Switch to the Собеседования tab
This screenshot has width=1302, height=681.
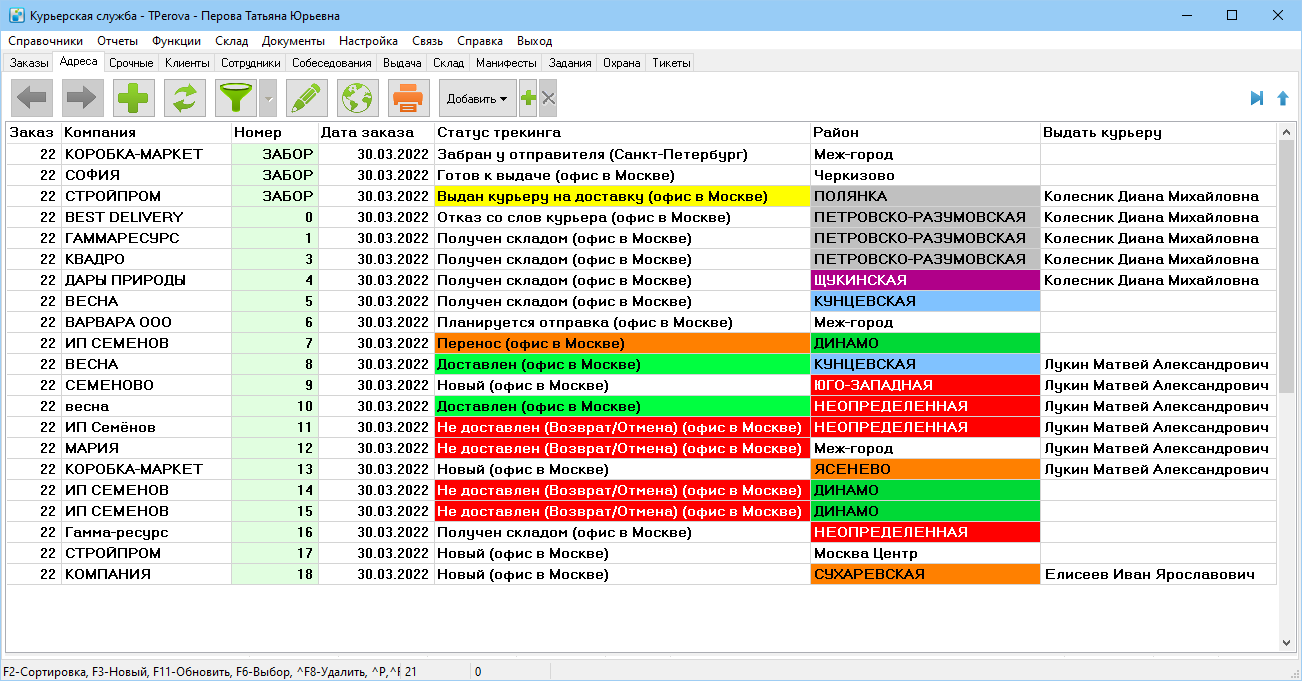[x=332, y=63]
